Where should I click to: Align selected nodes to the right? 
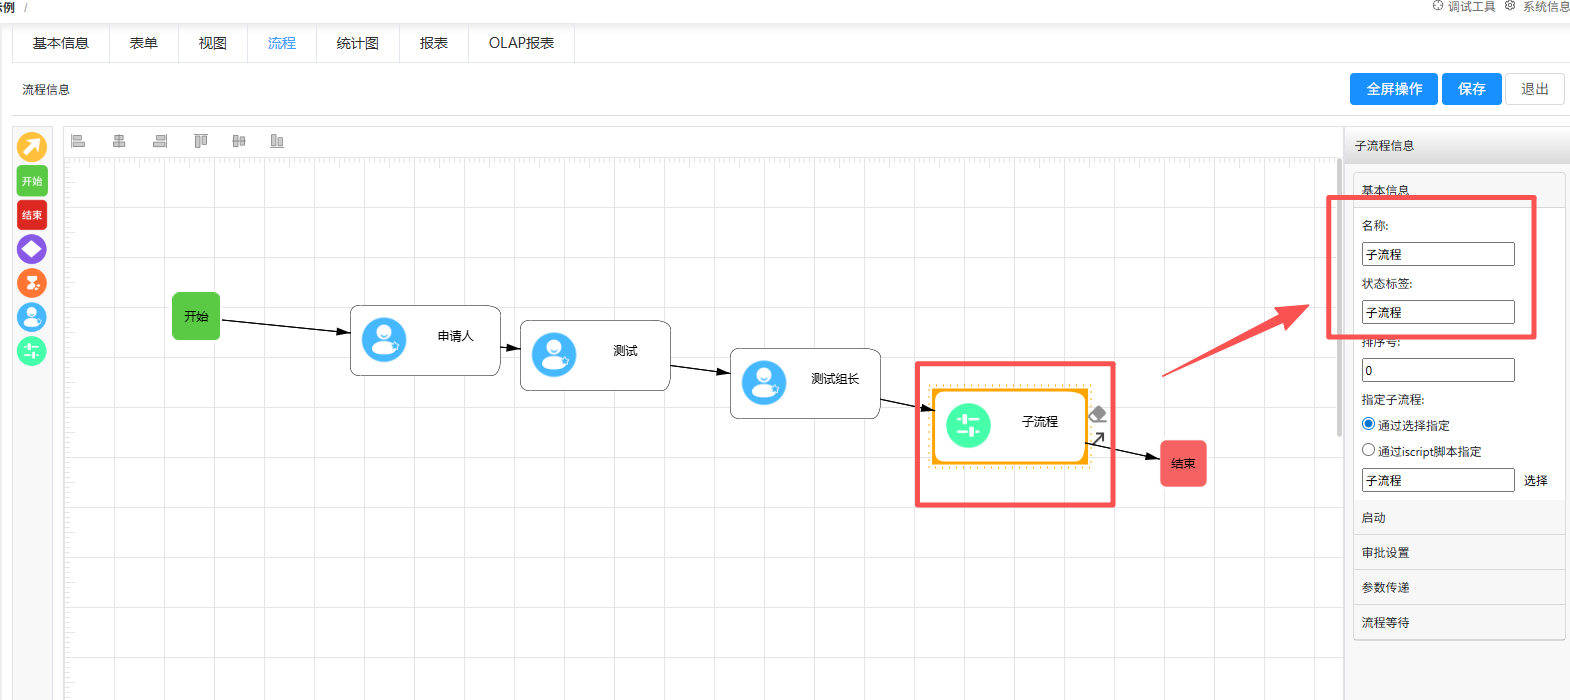click(x=160, y=141)
